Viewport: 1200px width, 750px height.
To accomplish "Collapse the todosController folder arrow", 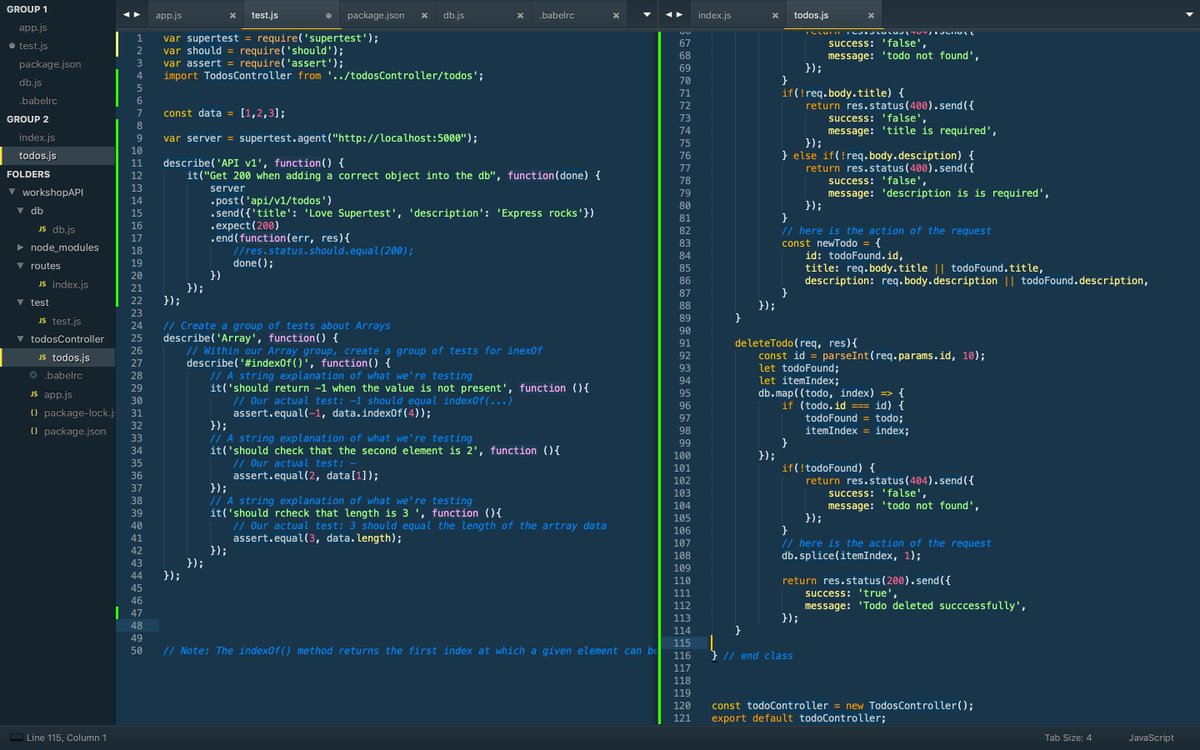I will coord(20,339).
